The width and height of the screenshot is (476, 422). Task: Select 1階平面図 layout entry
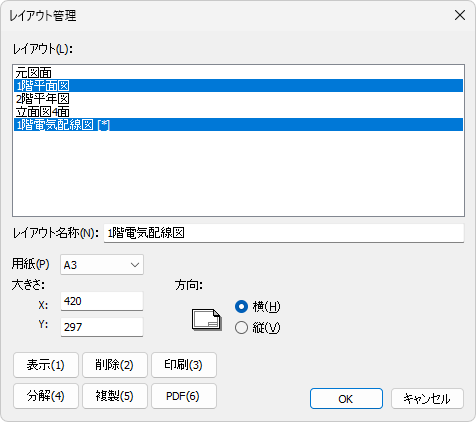(238, 86)
